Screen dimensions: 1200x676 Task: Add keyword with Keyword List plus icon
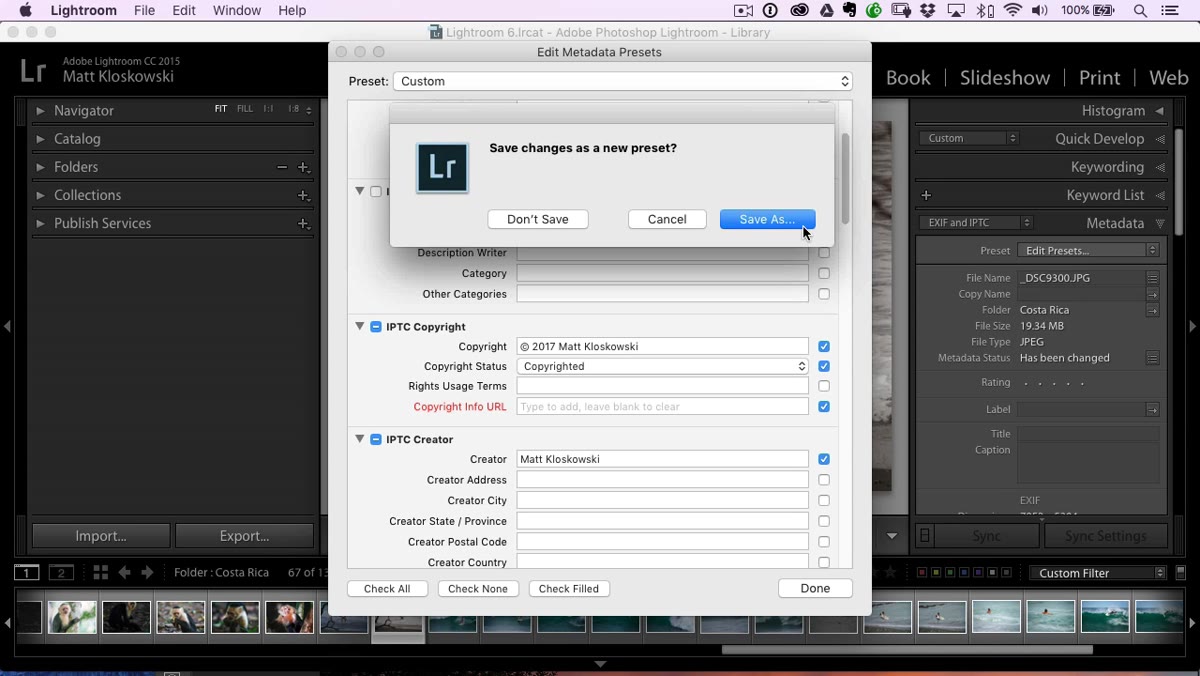click(926, 195)
